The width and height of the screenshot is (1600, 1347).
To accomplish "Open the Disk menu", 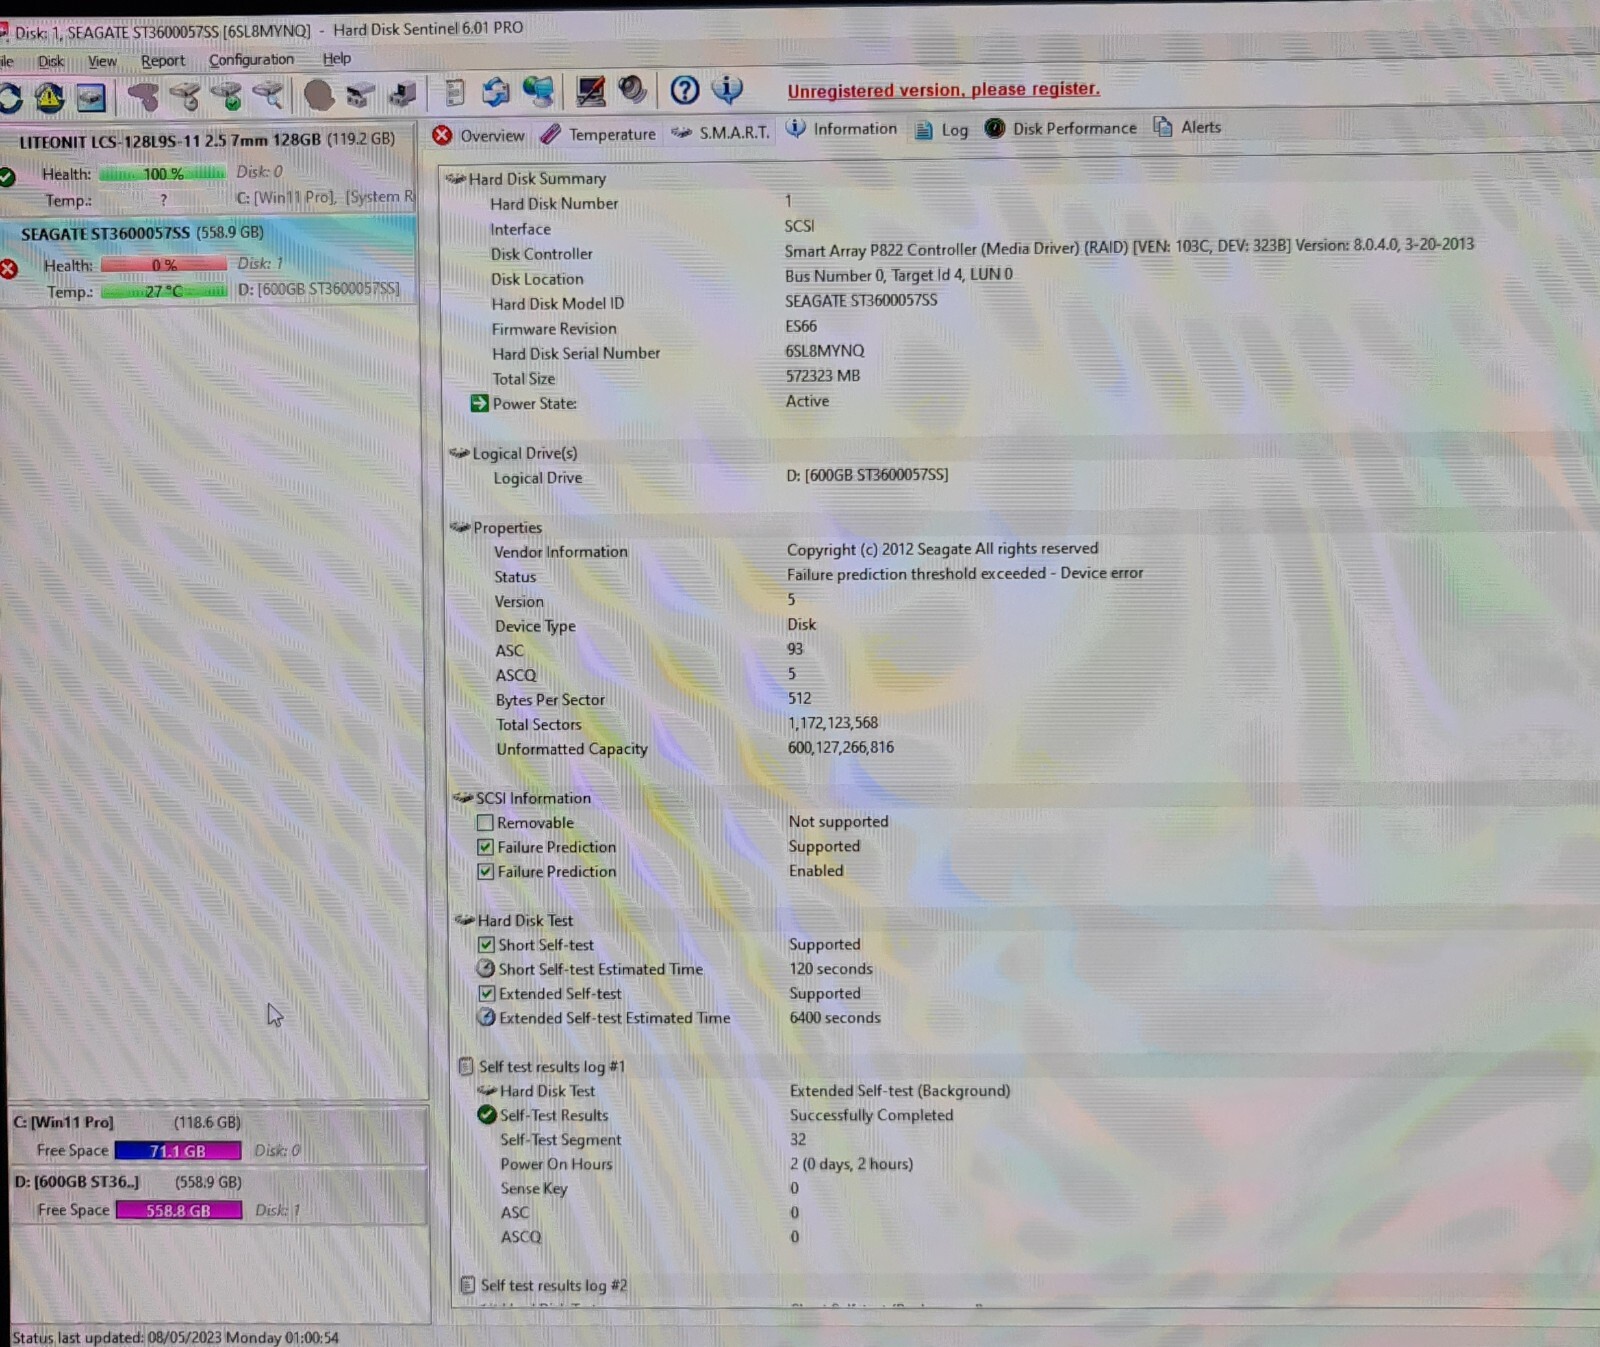I will [50, 61].
